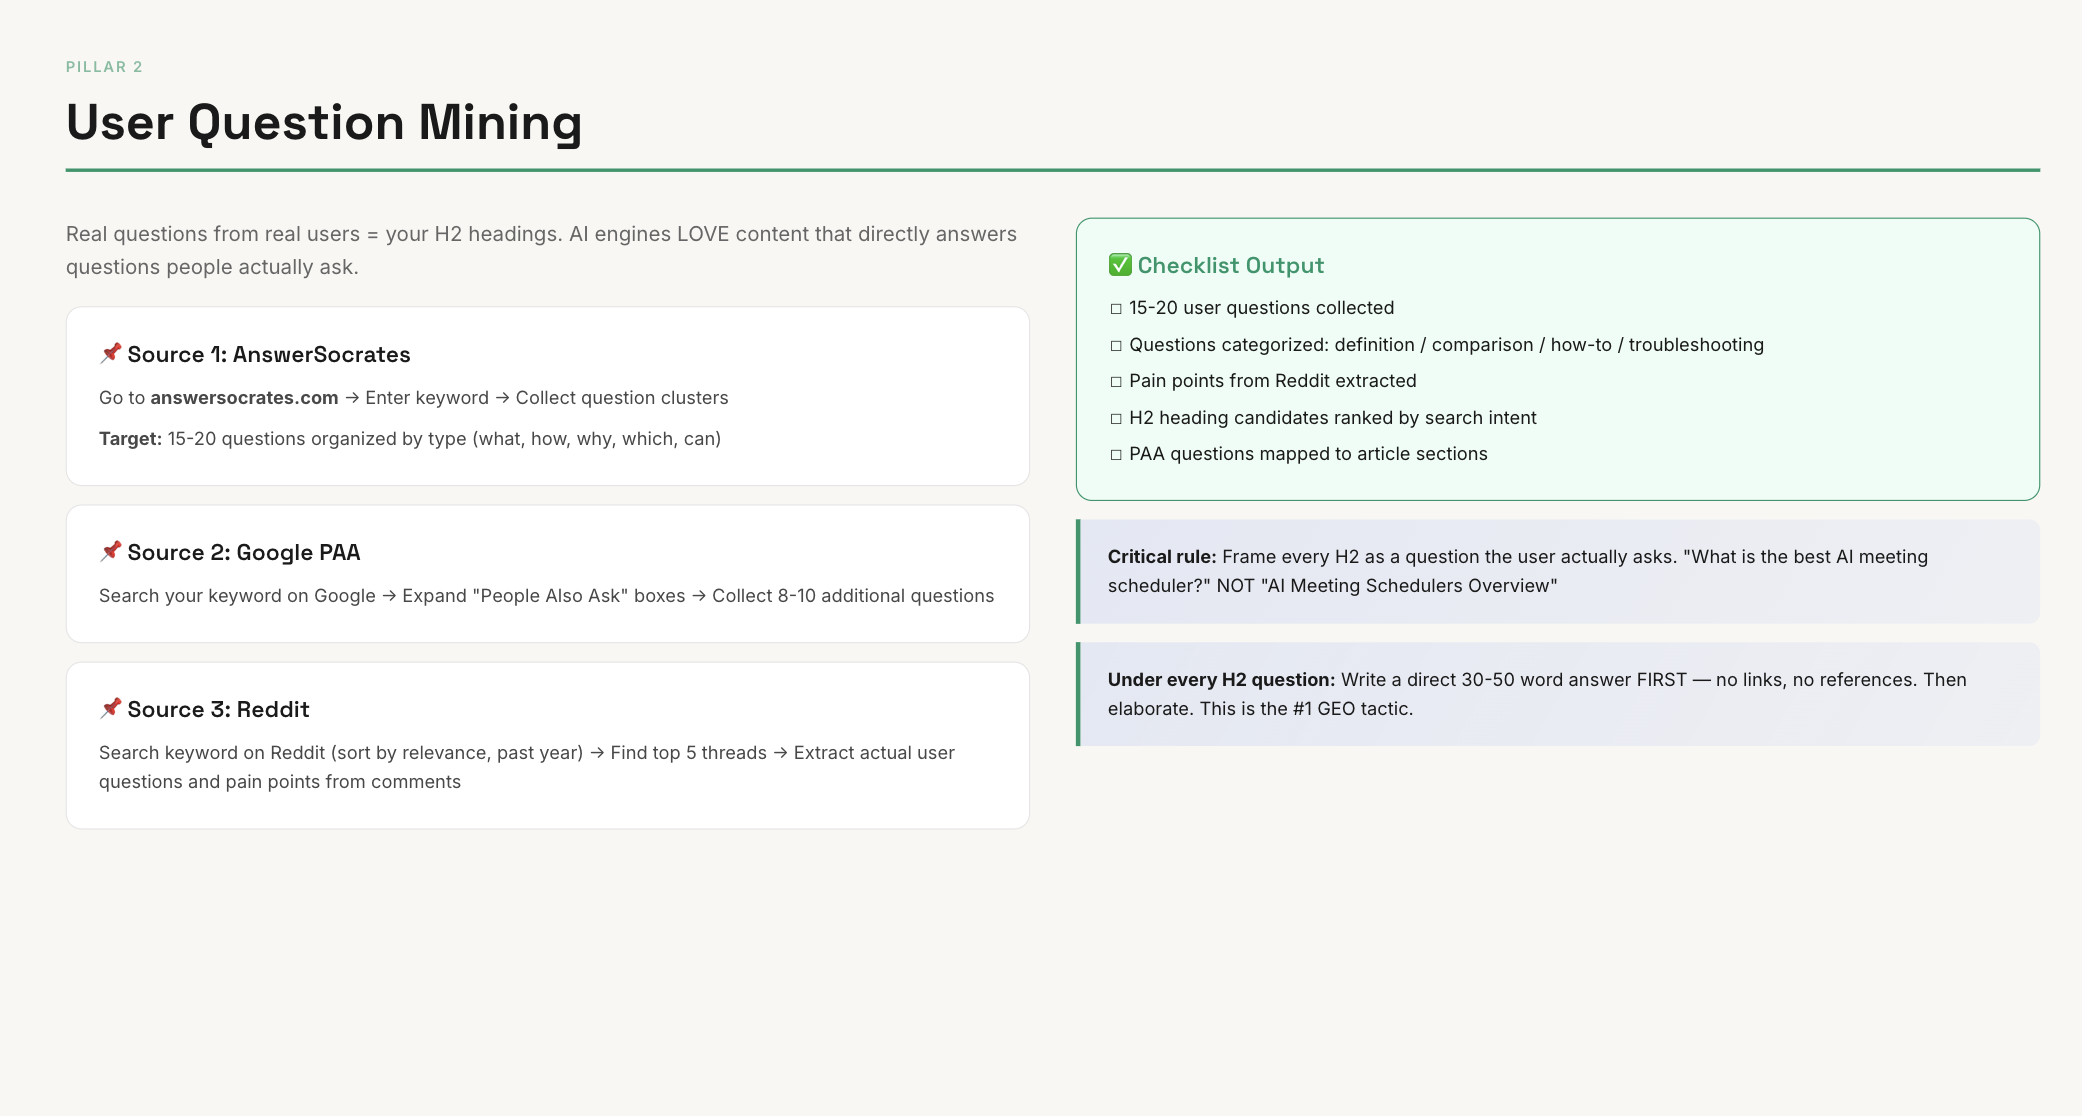Tick 'H2 heading candidates ranked' checkbox
The width and height of the screenshot is (2082, 1116).
coord(1116,419)
